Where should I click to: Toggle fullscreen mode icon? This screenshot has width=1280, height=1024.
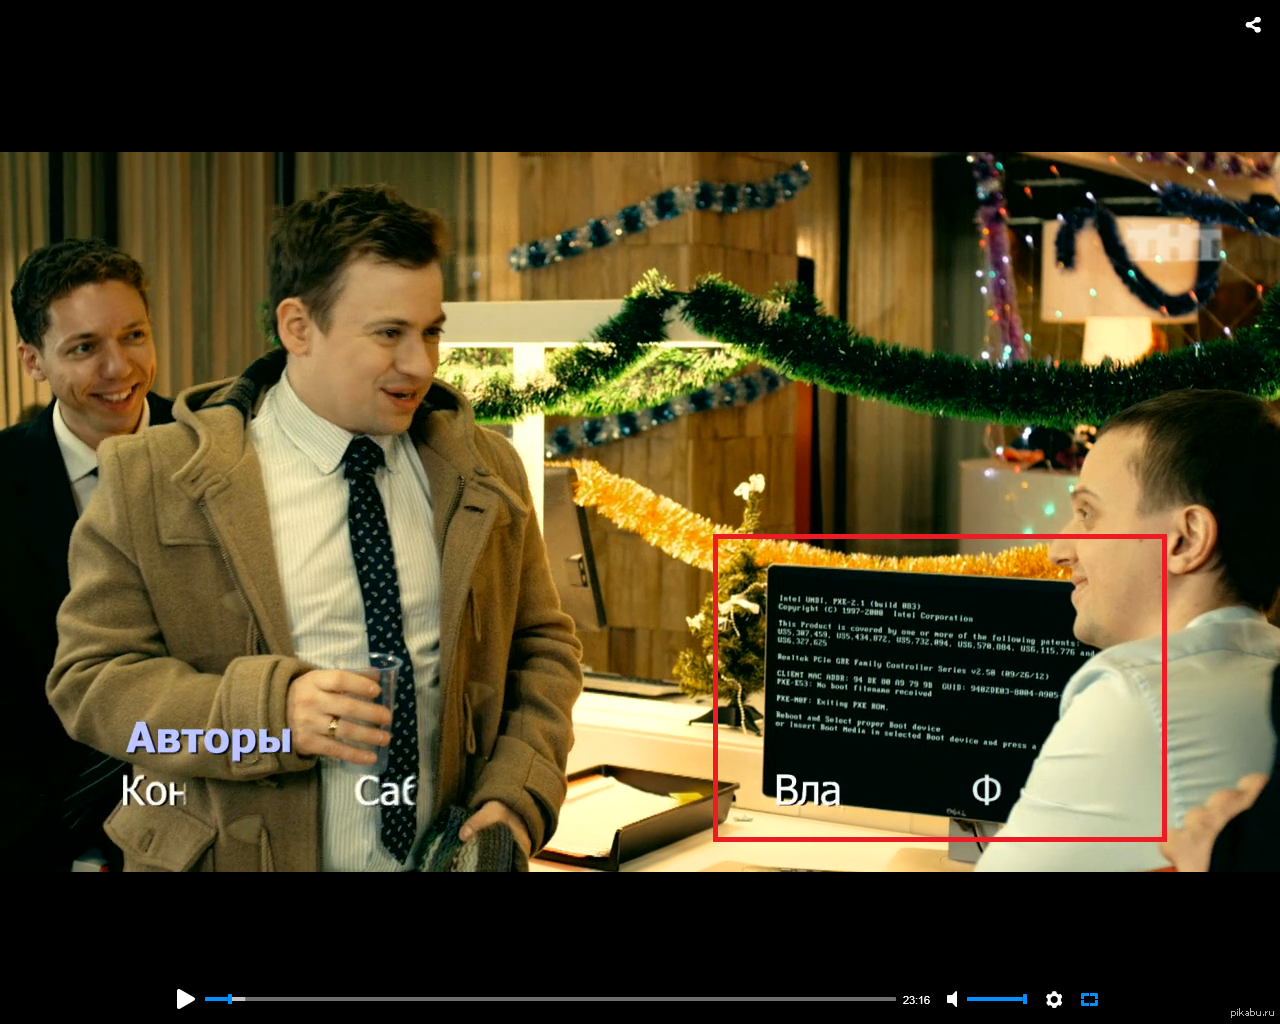(1090, 999)
